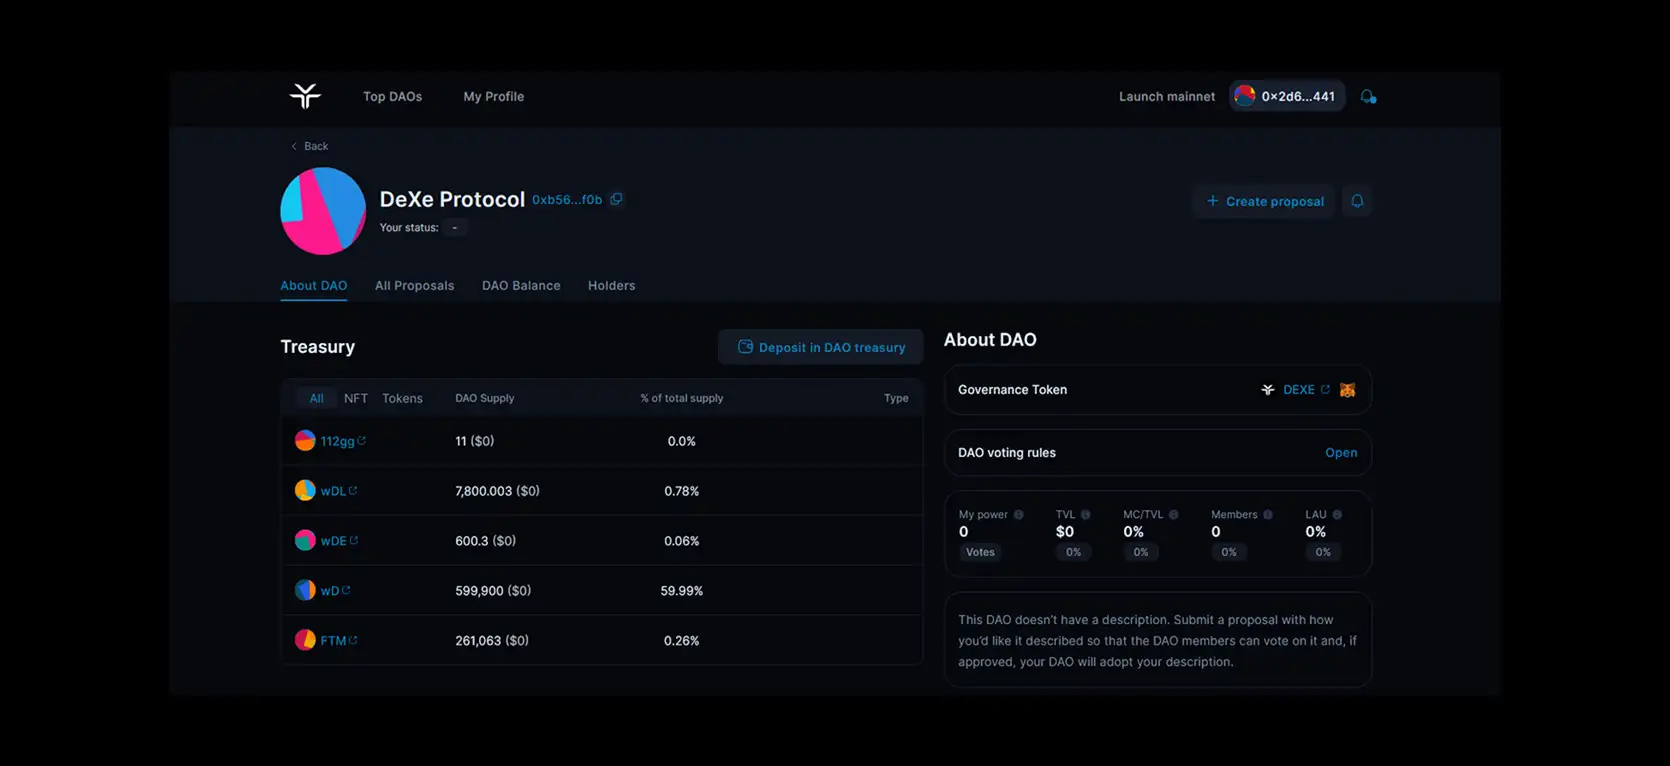Click the DeXe logo in the navbar
1670x766 pixels.
(305, 96)
